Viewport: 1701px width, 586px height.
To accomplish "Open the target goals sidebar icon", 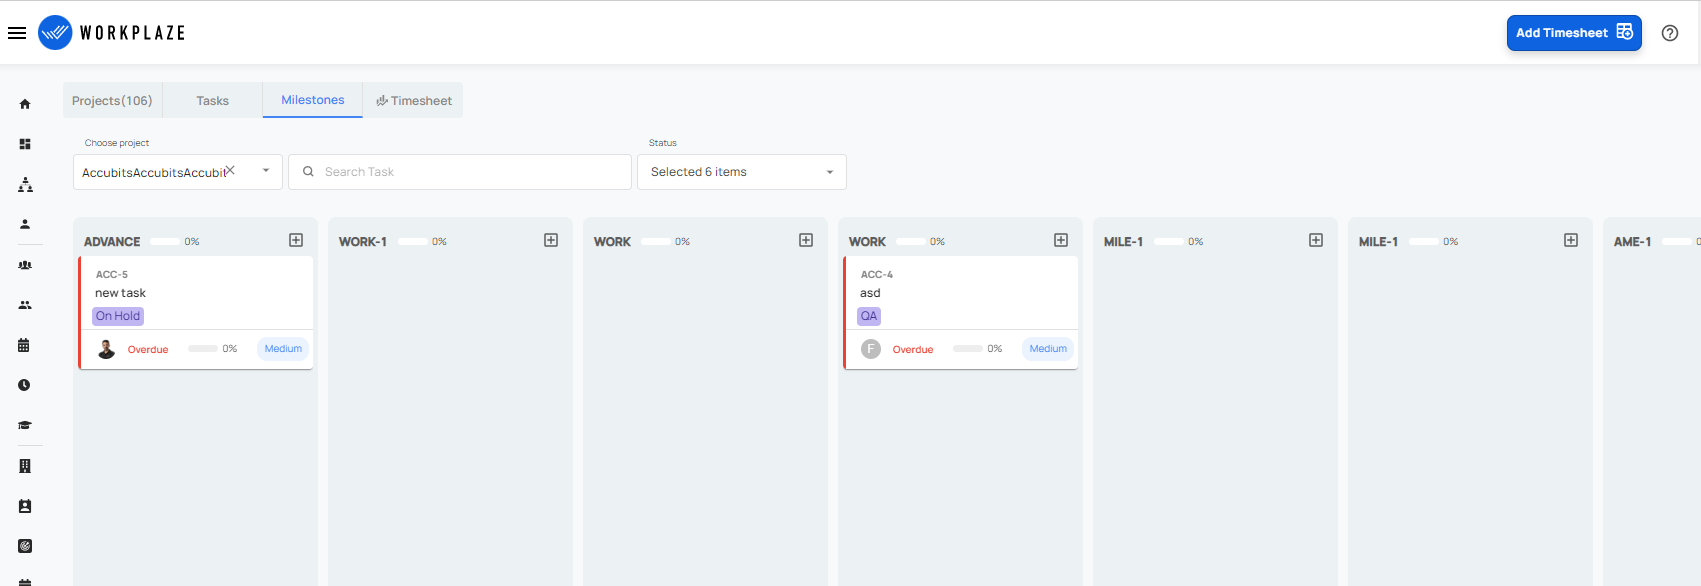I will (25, 546).
